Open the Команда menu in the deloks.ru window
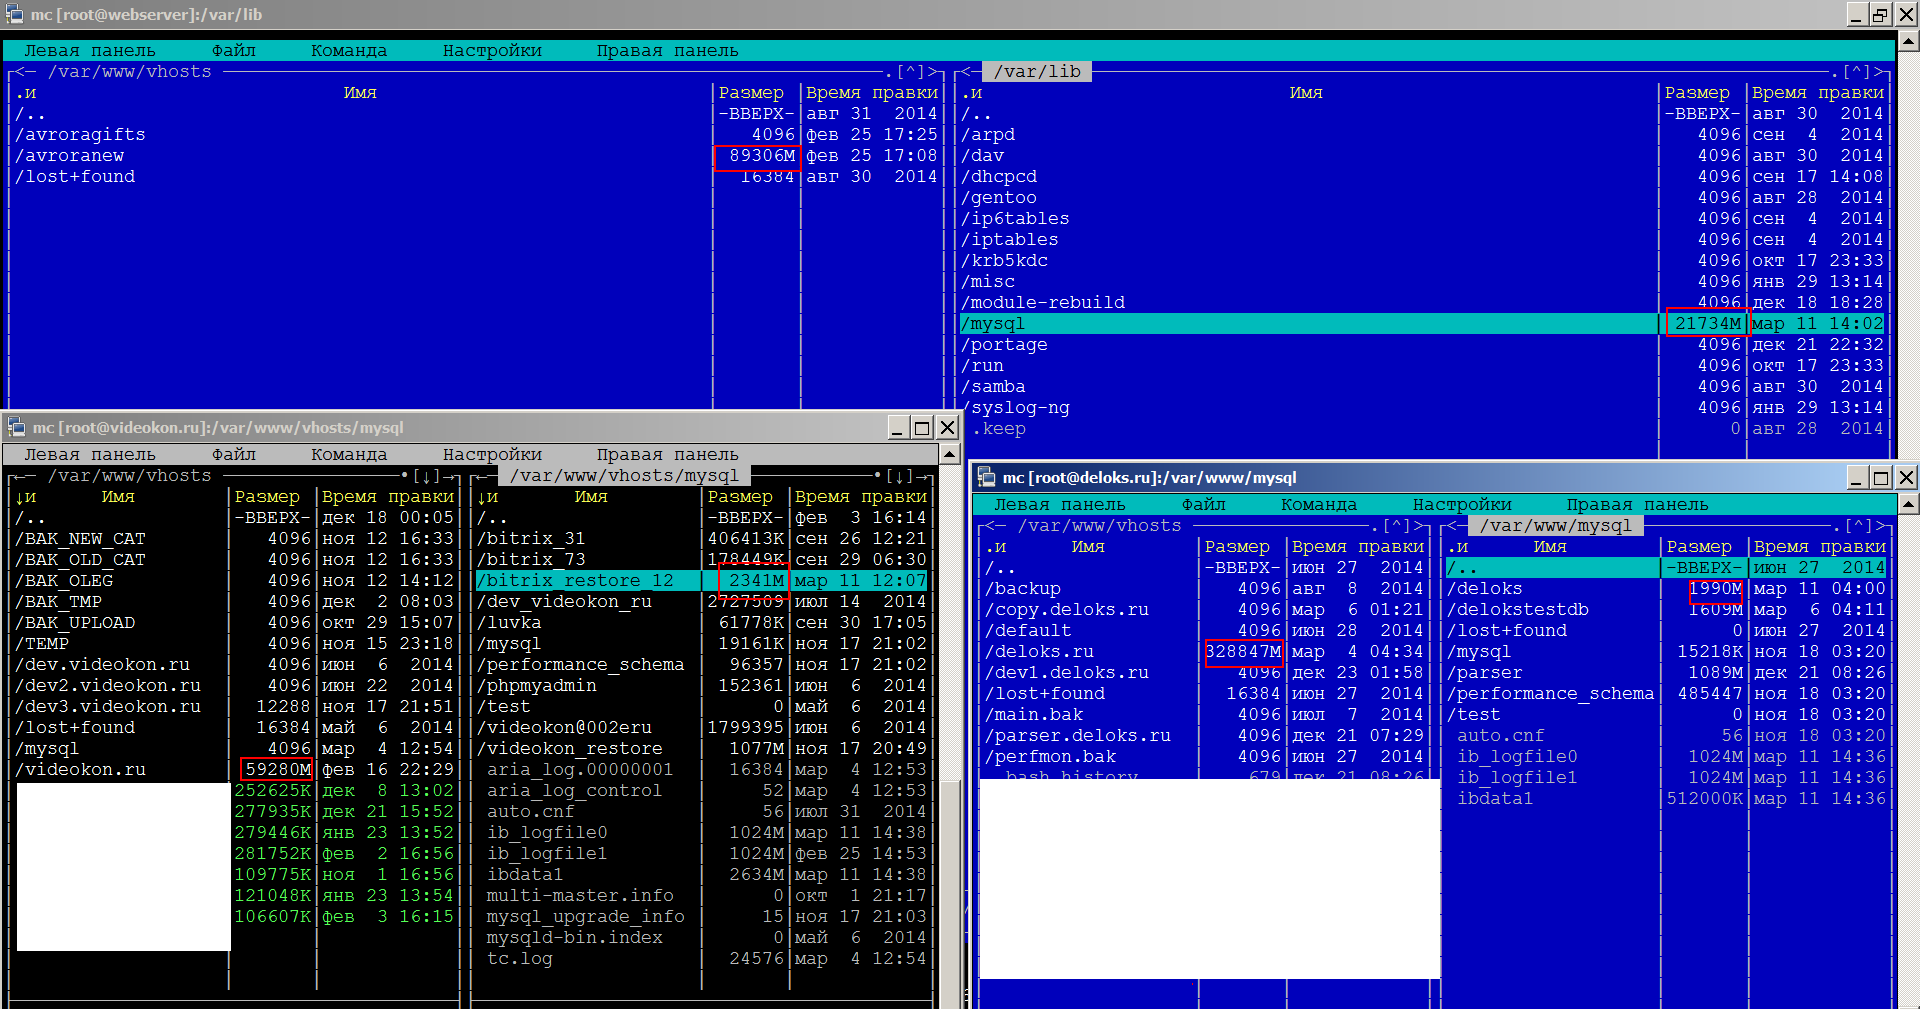This screenshot has width=1920, height=1009. (1318, 505)
